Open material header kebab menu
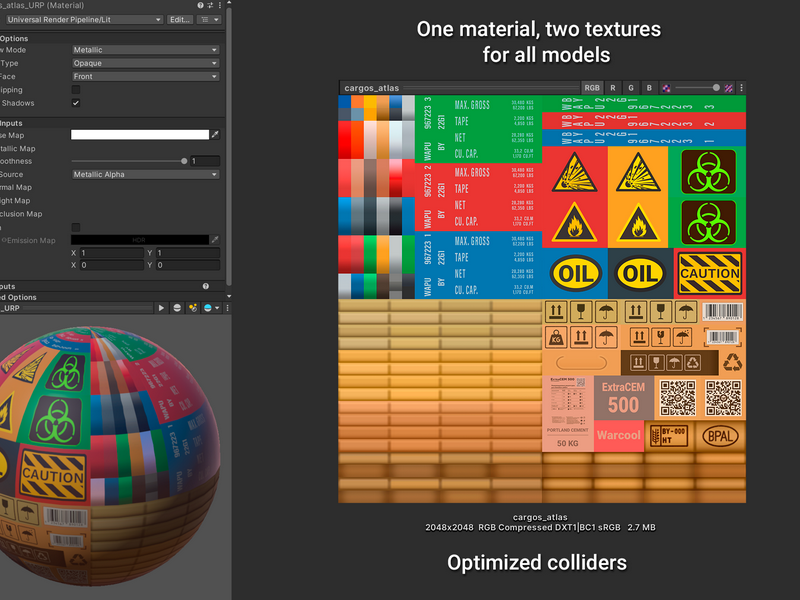Image resolution: width=800 pixels, height=600 pixels. click(220, 5)
